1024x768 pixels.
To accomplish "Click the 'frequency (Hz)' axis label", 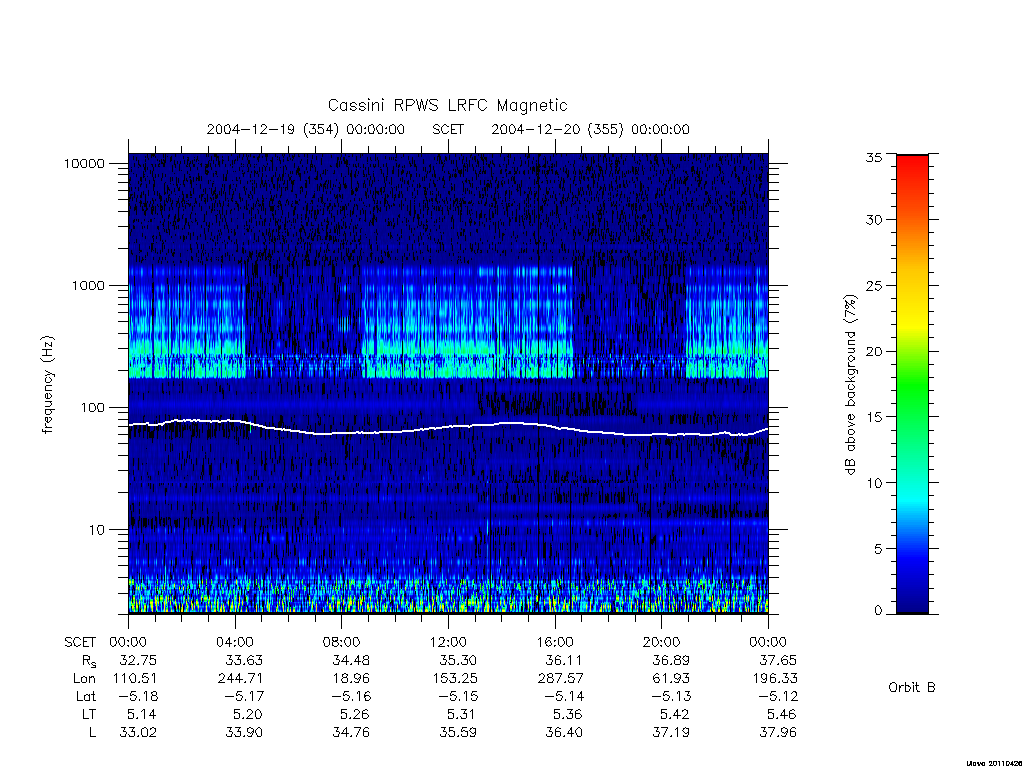I will pyautogui.click(x=48, y=384).
